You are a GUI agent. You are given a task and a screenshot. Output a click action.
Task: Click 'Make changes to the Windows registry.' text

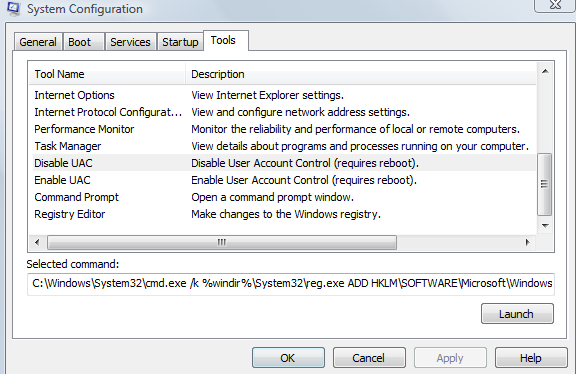click(x=286, y=214)
